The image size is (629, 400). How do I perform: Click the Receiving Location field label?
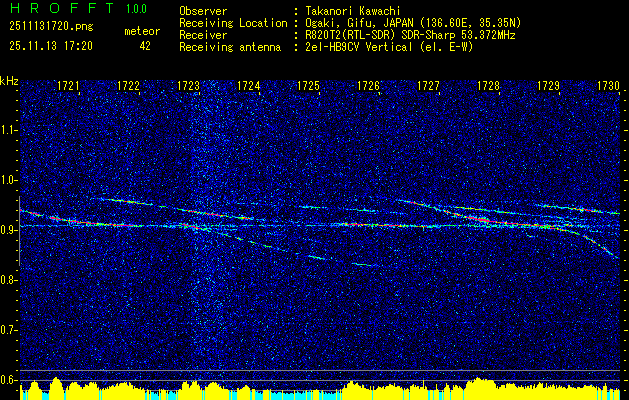tap(233, 23)
